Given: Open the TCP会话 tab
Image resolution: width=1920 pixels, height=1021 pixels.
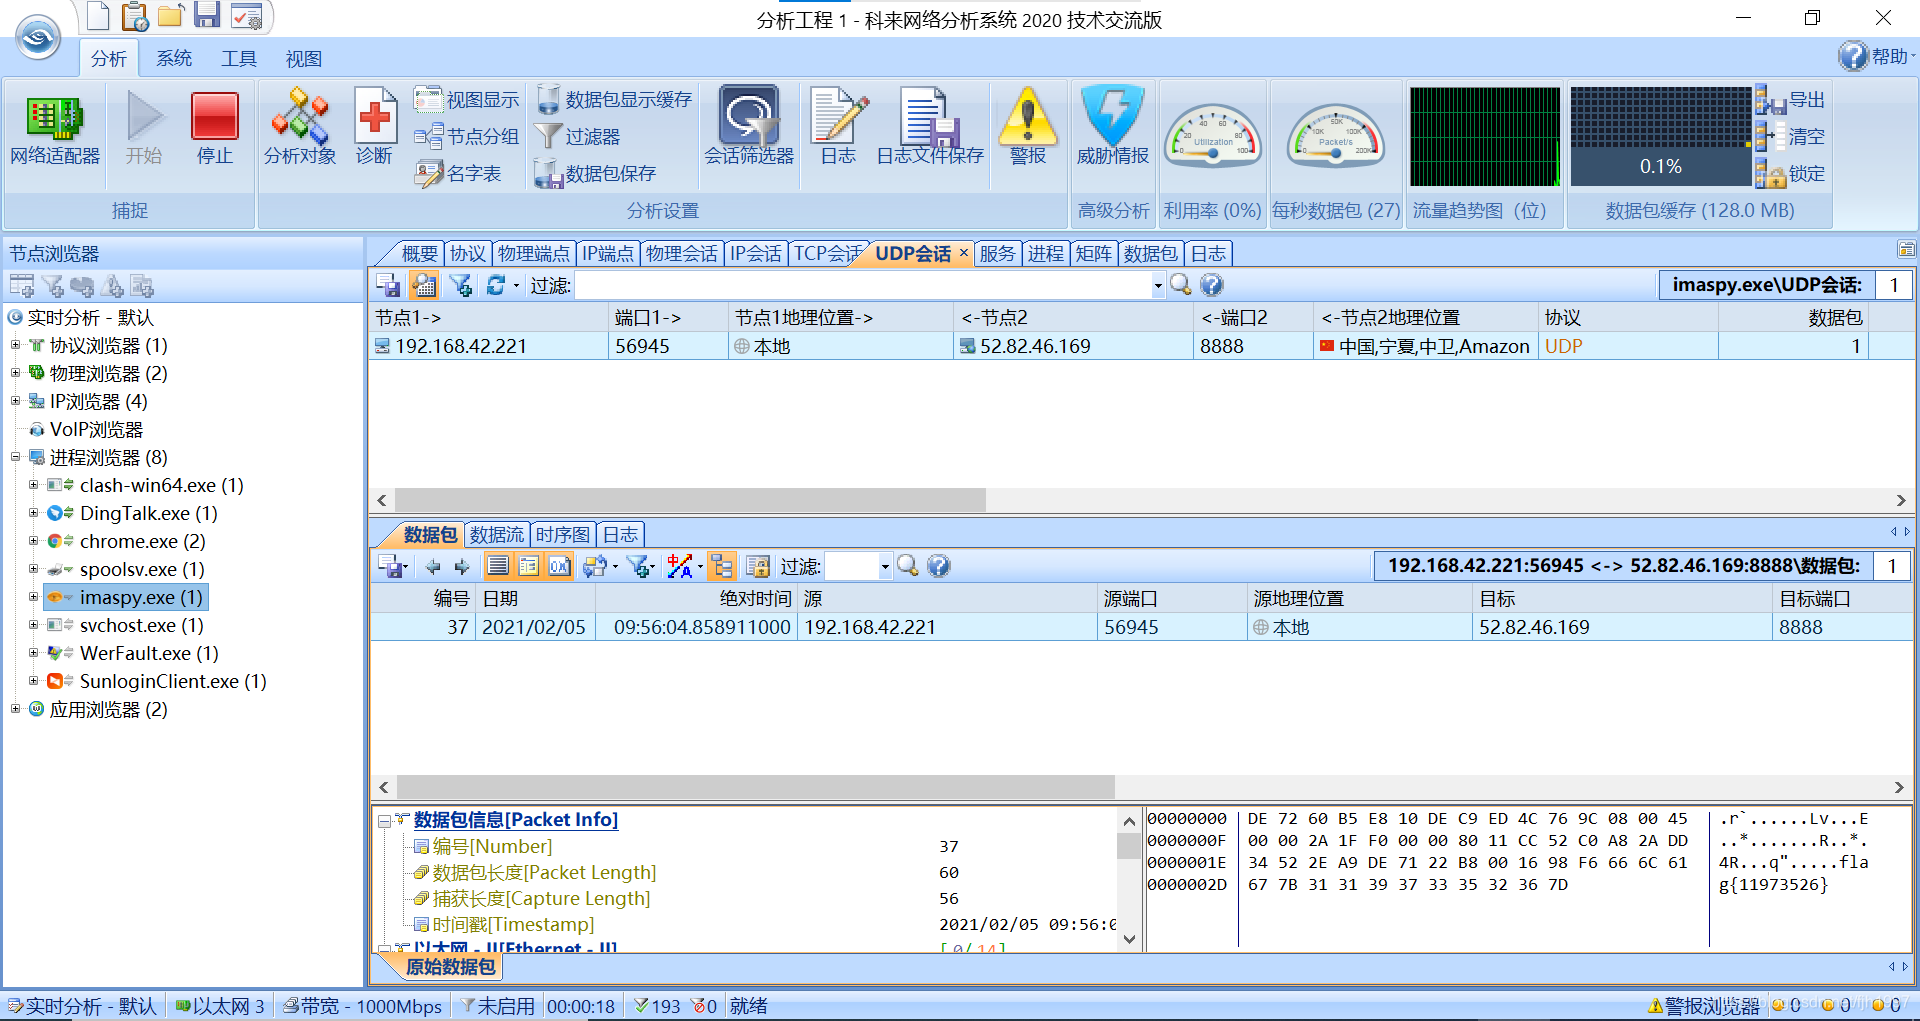Looking at the screenshot, I should (x=828, y=254).
